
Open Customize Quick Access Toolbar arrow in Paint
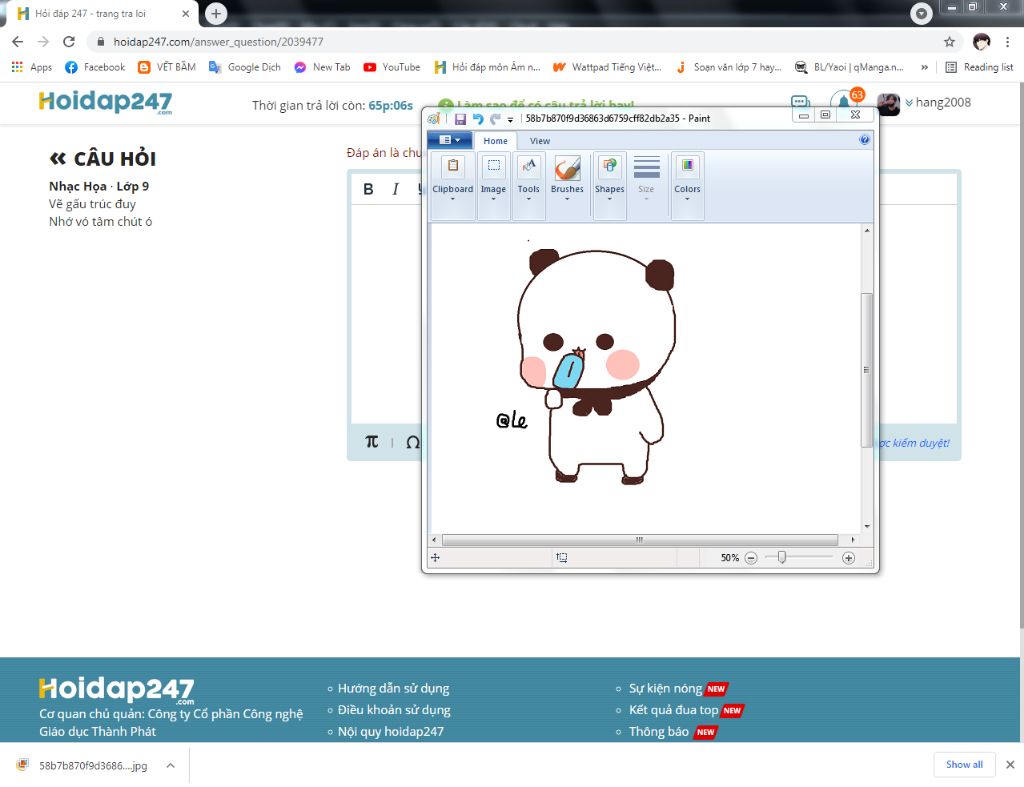click(x=510, y=120)
